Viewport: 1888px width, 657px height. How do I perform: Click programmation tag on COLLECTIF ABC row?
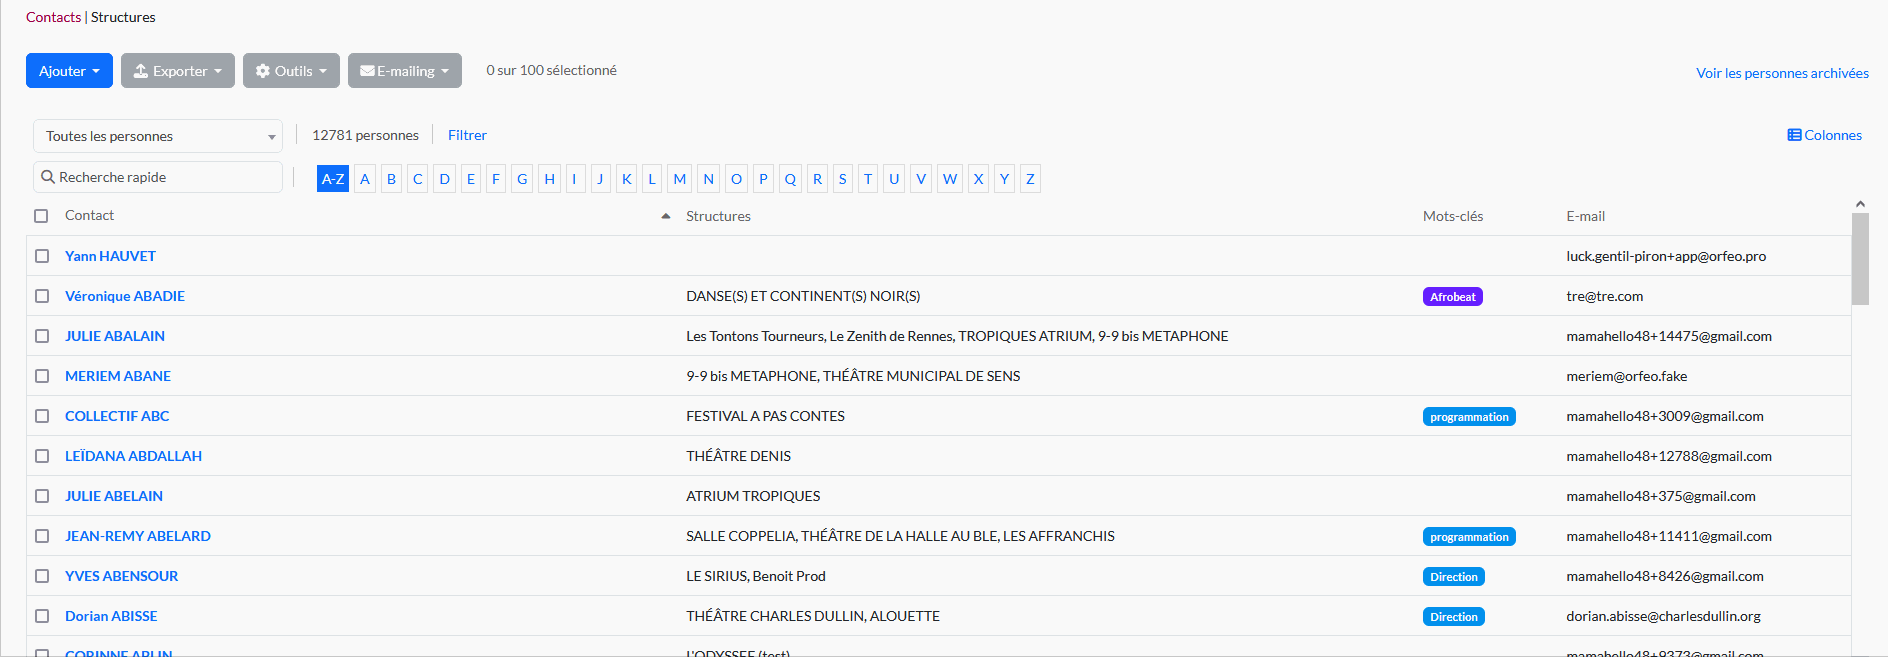point(1468,417)
